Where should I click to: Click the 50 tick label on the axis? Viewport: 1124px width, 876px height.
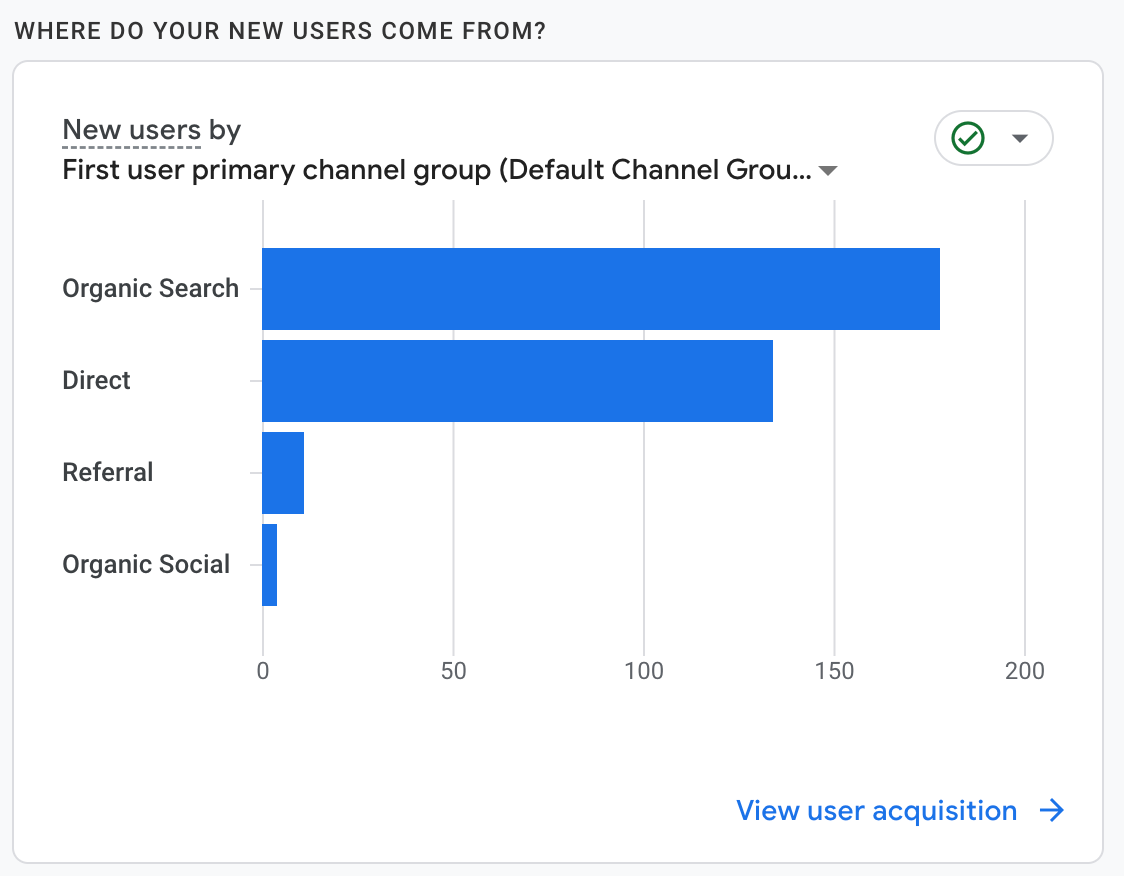[x=454, y=671]
